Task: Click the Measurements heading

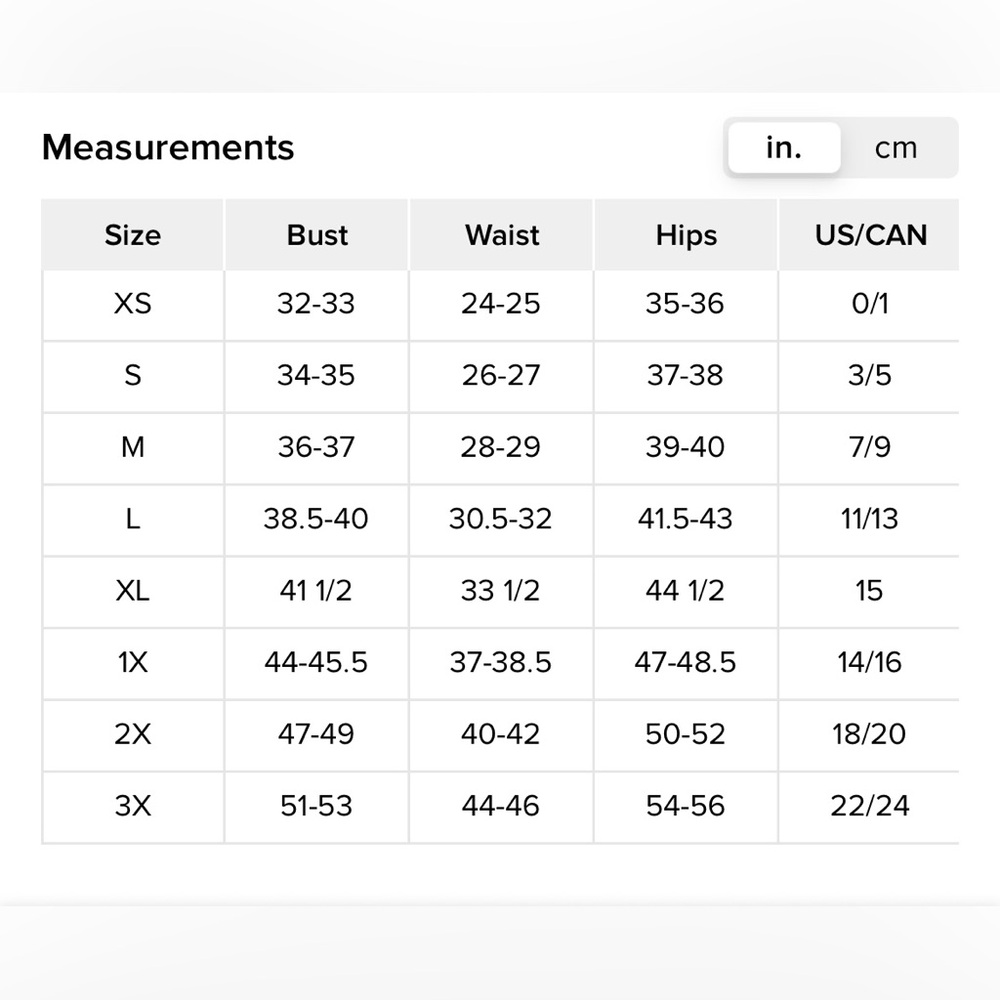Action: click(x=168, y=147)
